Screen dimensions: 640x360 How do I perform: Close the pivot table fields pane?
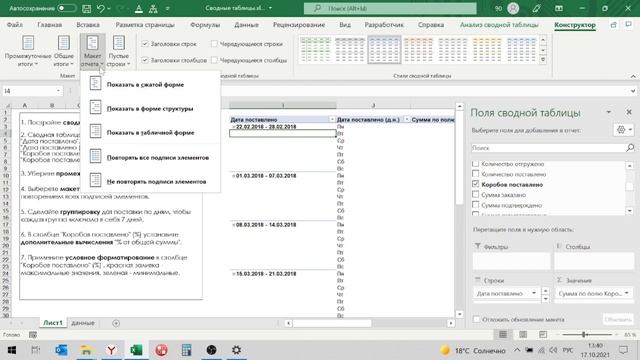coord(629,112)
